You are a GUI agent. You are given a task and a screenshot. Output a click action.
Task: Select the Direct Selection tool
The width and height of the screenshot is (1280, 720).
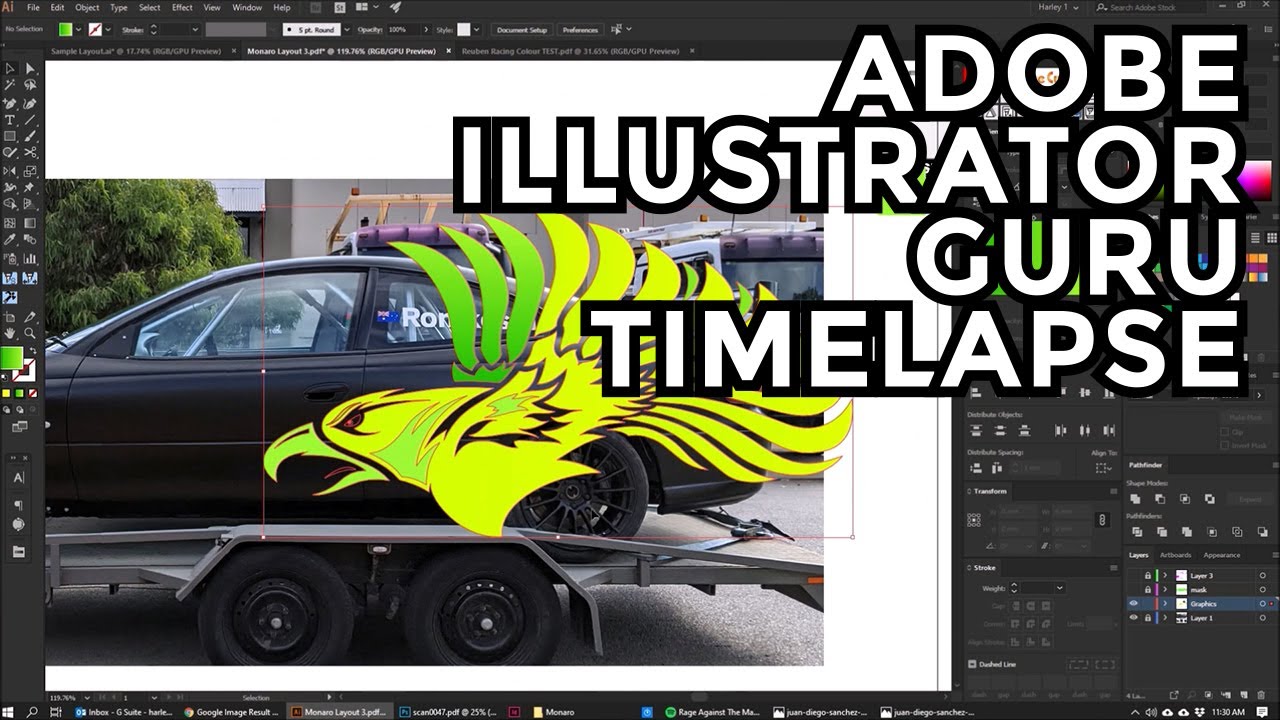tap(30, 68)
